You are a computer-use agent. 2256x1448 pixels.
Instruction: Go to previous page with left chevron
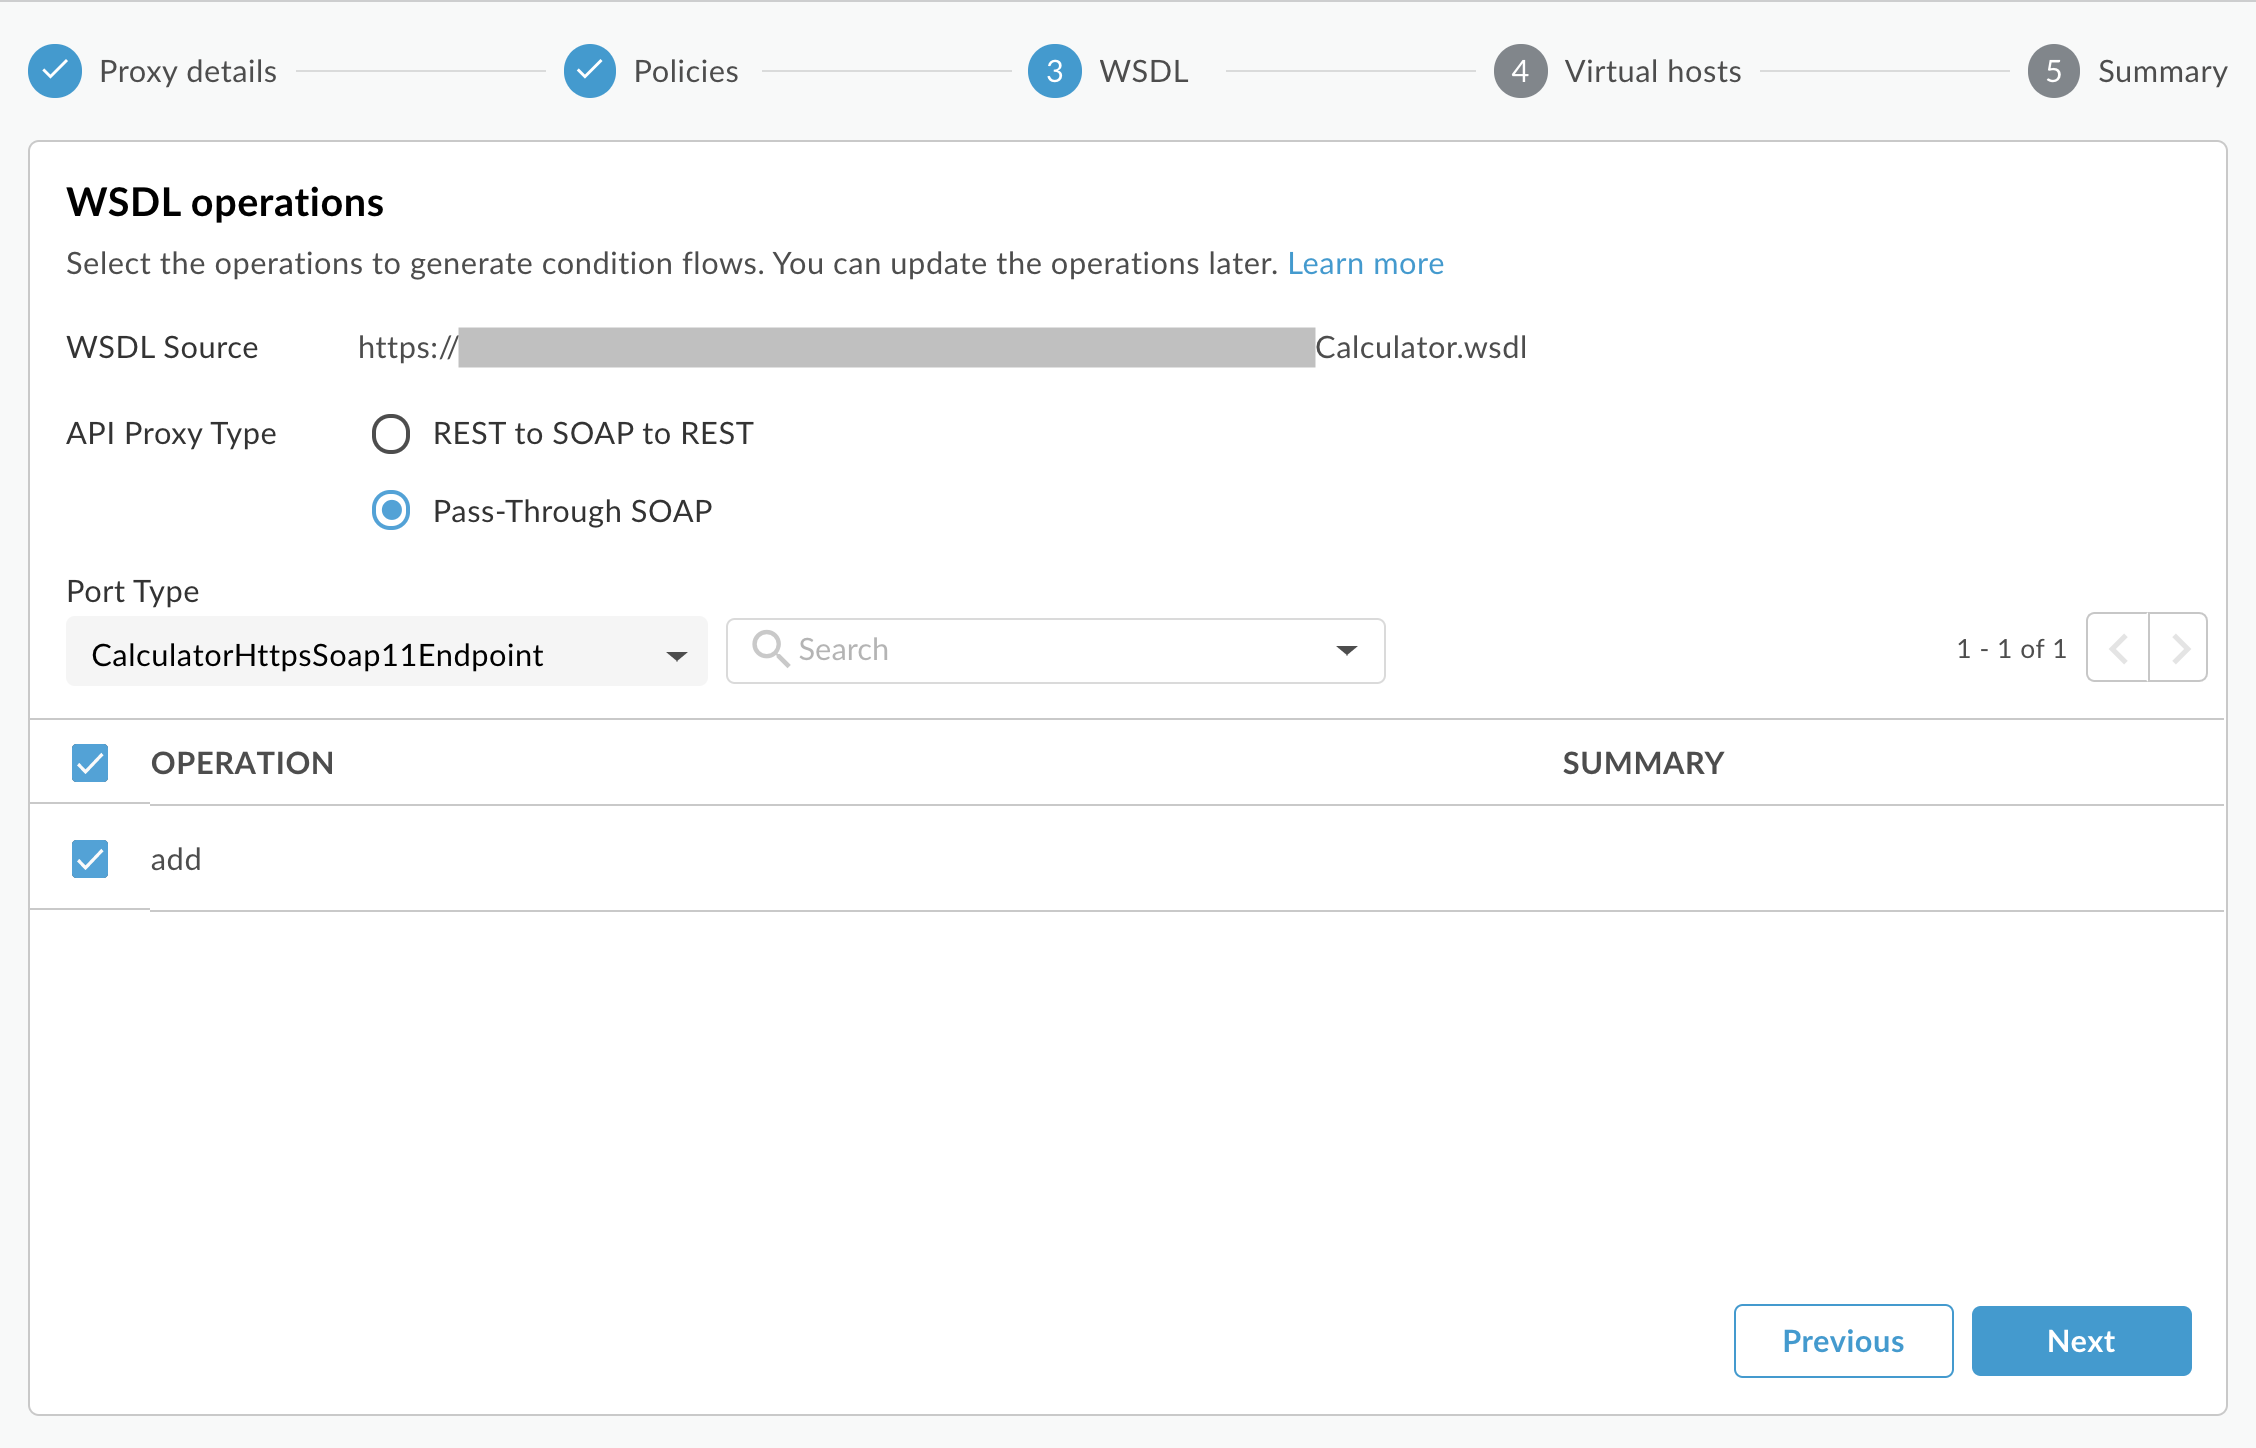click(x=2118, y=649)
